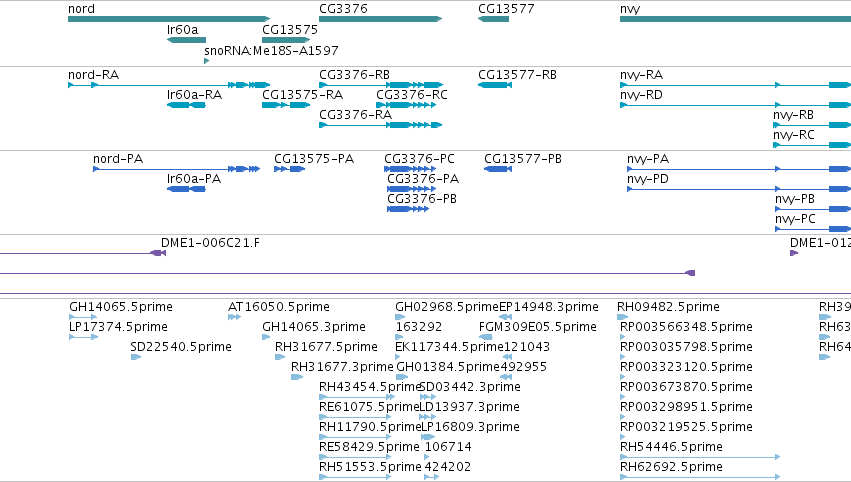Select the CG3376-PA protein feature
Screen dimensions: 851x482
411,189
